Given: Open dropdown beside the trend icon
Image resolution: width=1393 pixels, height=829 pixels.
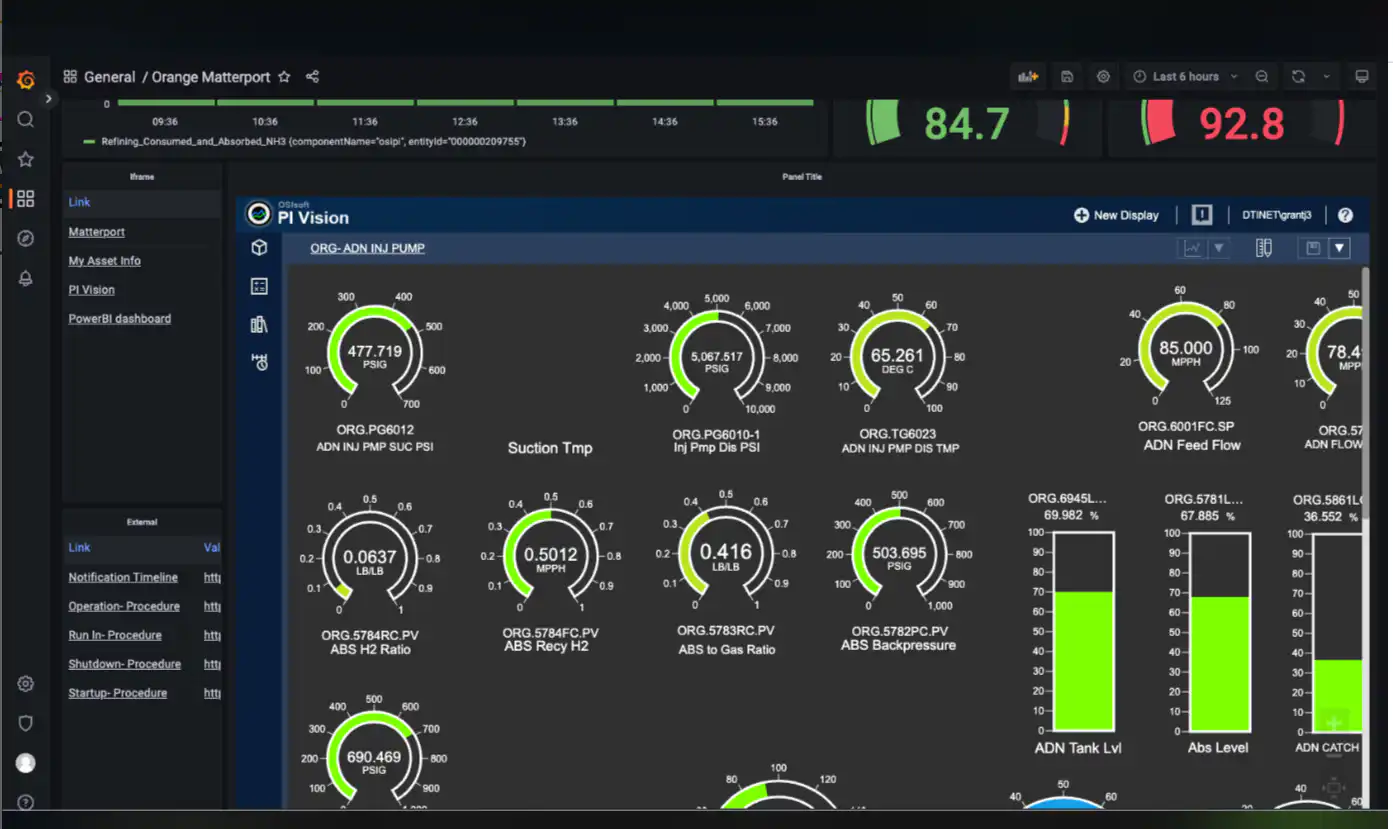Looking at the screenshot, I should [1218, 248].
